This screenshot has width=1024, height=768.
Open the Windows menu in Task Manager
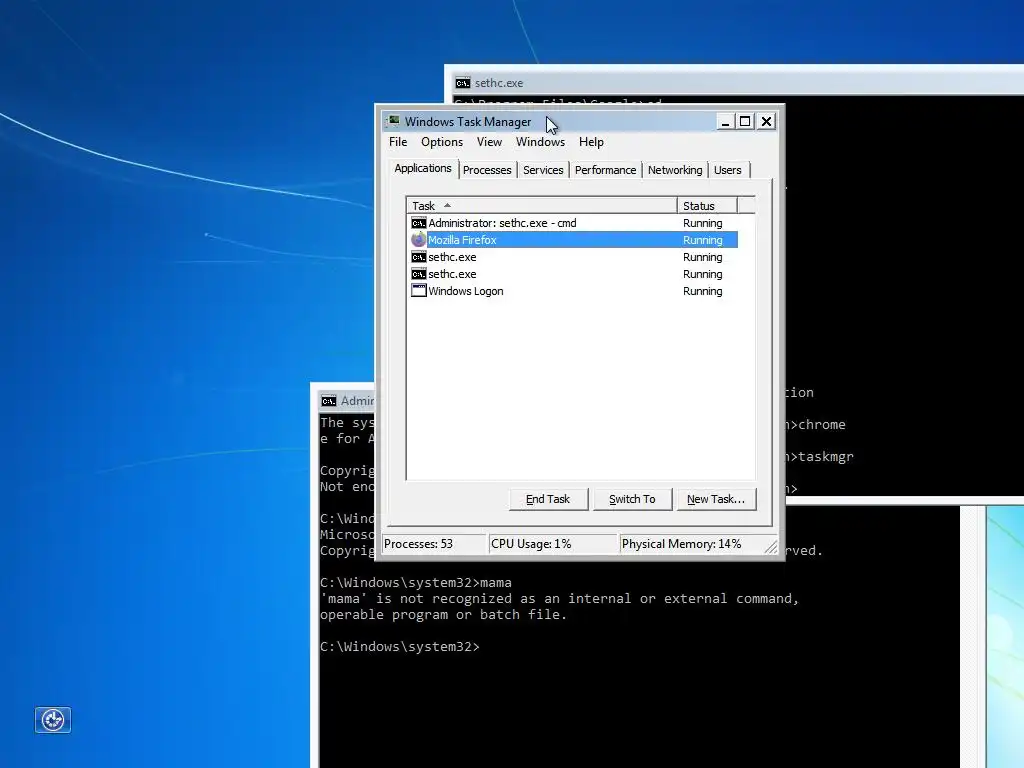pyautogui.click(x=540, y=142)
